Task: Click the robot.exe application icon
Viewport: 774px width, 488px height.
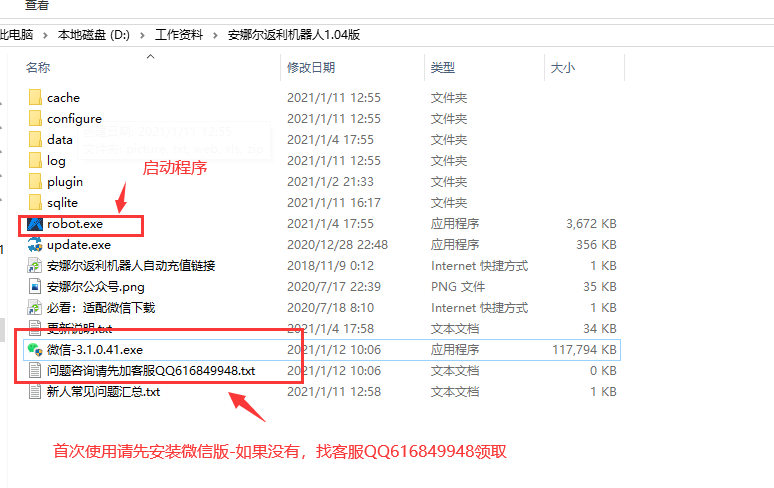Action: (x=35, y=224)
